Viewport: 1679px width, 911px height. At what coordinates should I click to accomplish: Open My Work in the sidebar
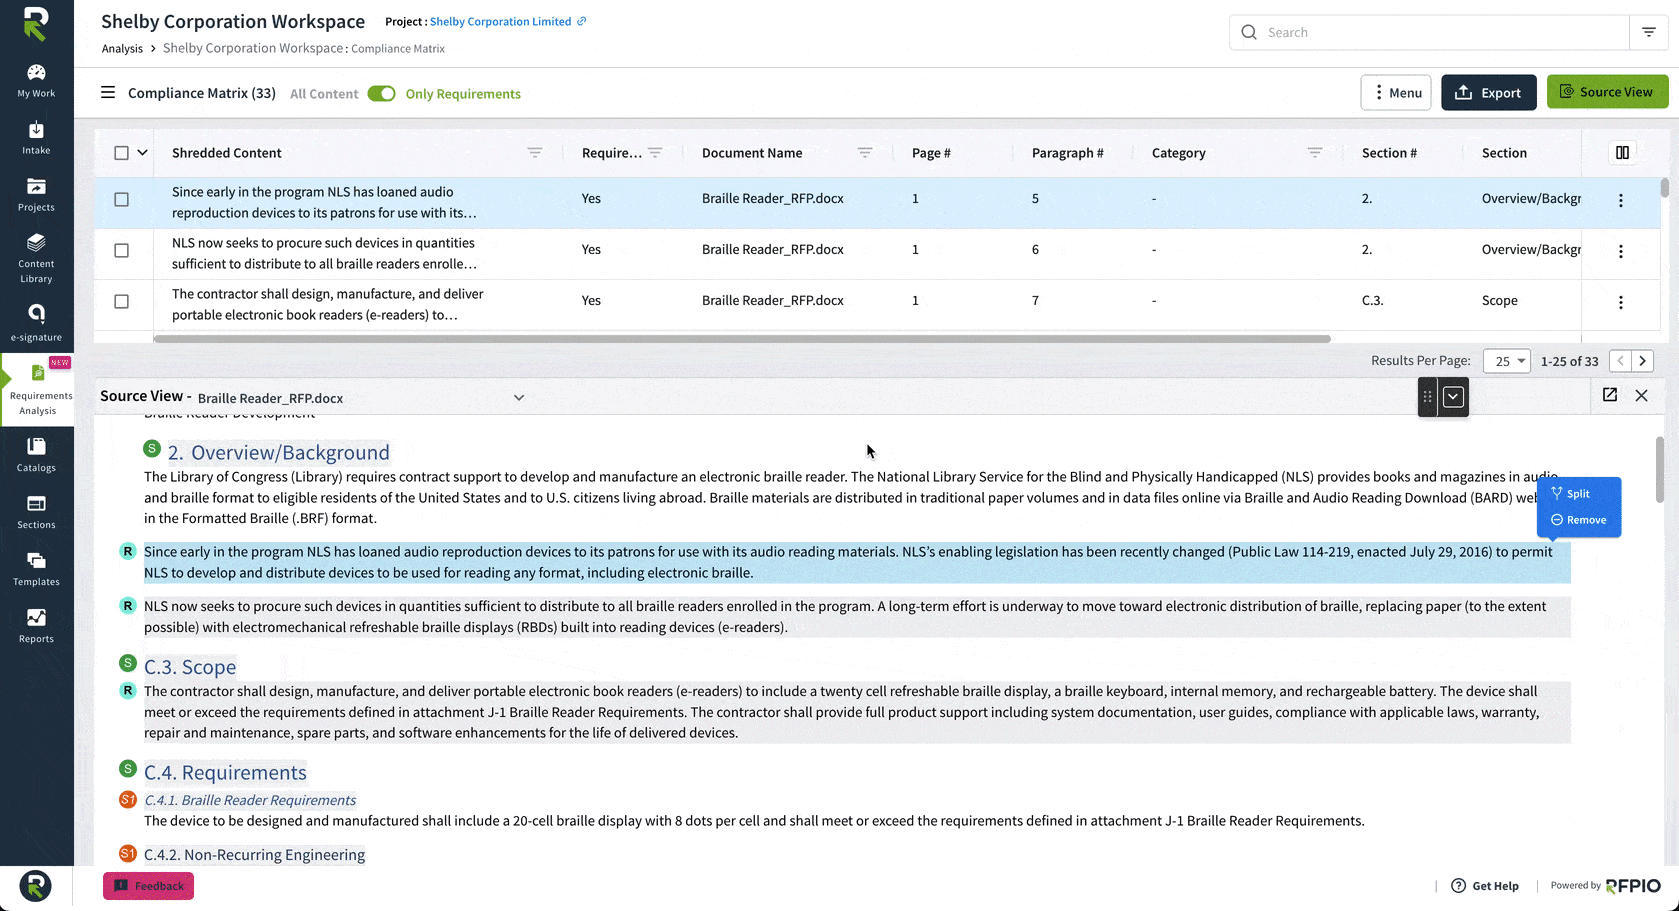click(36, 81)
